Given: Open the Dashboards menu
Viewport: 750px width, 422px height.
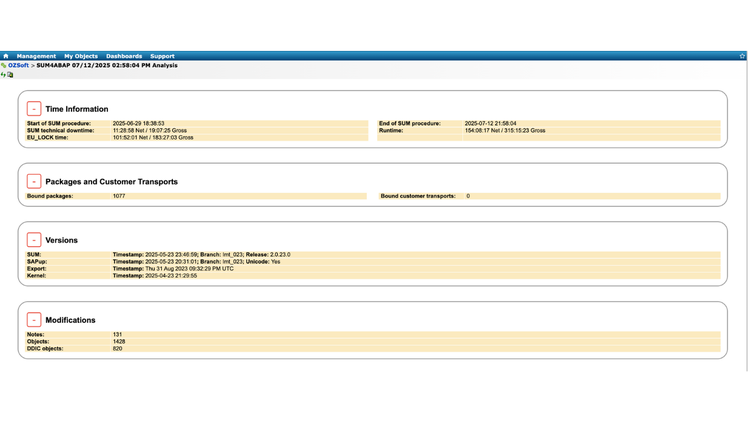Looking at the screenshot, I should pyautogui.click(x=124, y=56).
